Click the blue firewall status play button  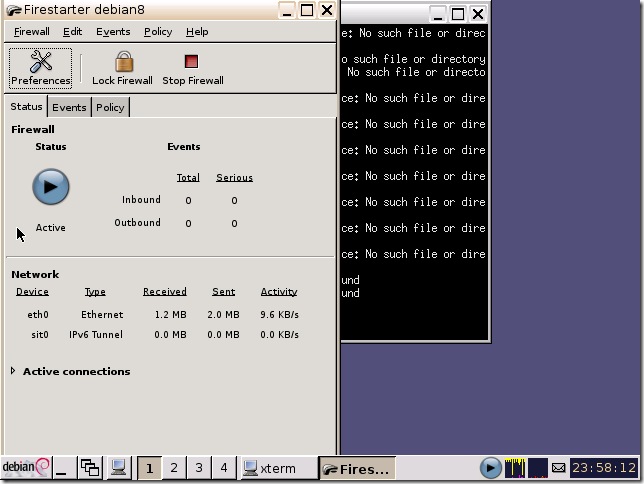[51, 186]
